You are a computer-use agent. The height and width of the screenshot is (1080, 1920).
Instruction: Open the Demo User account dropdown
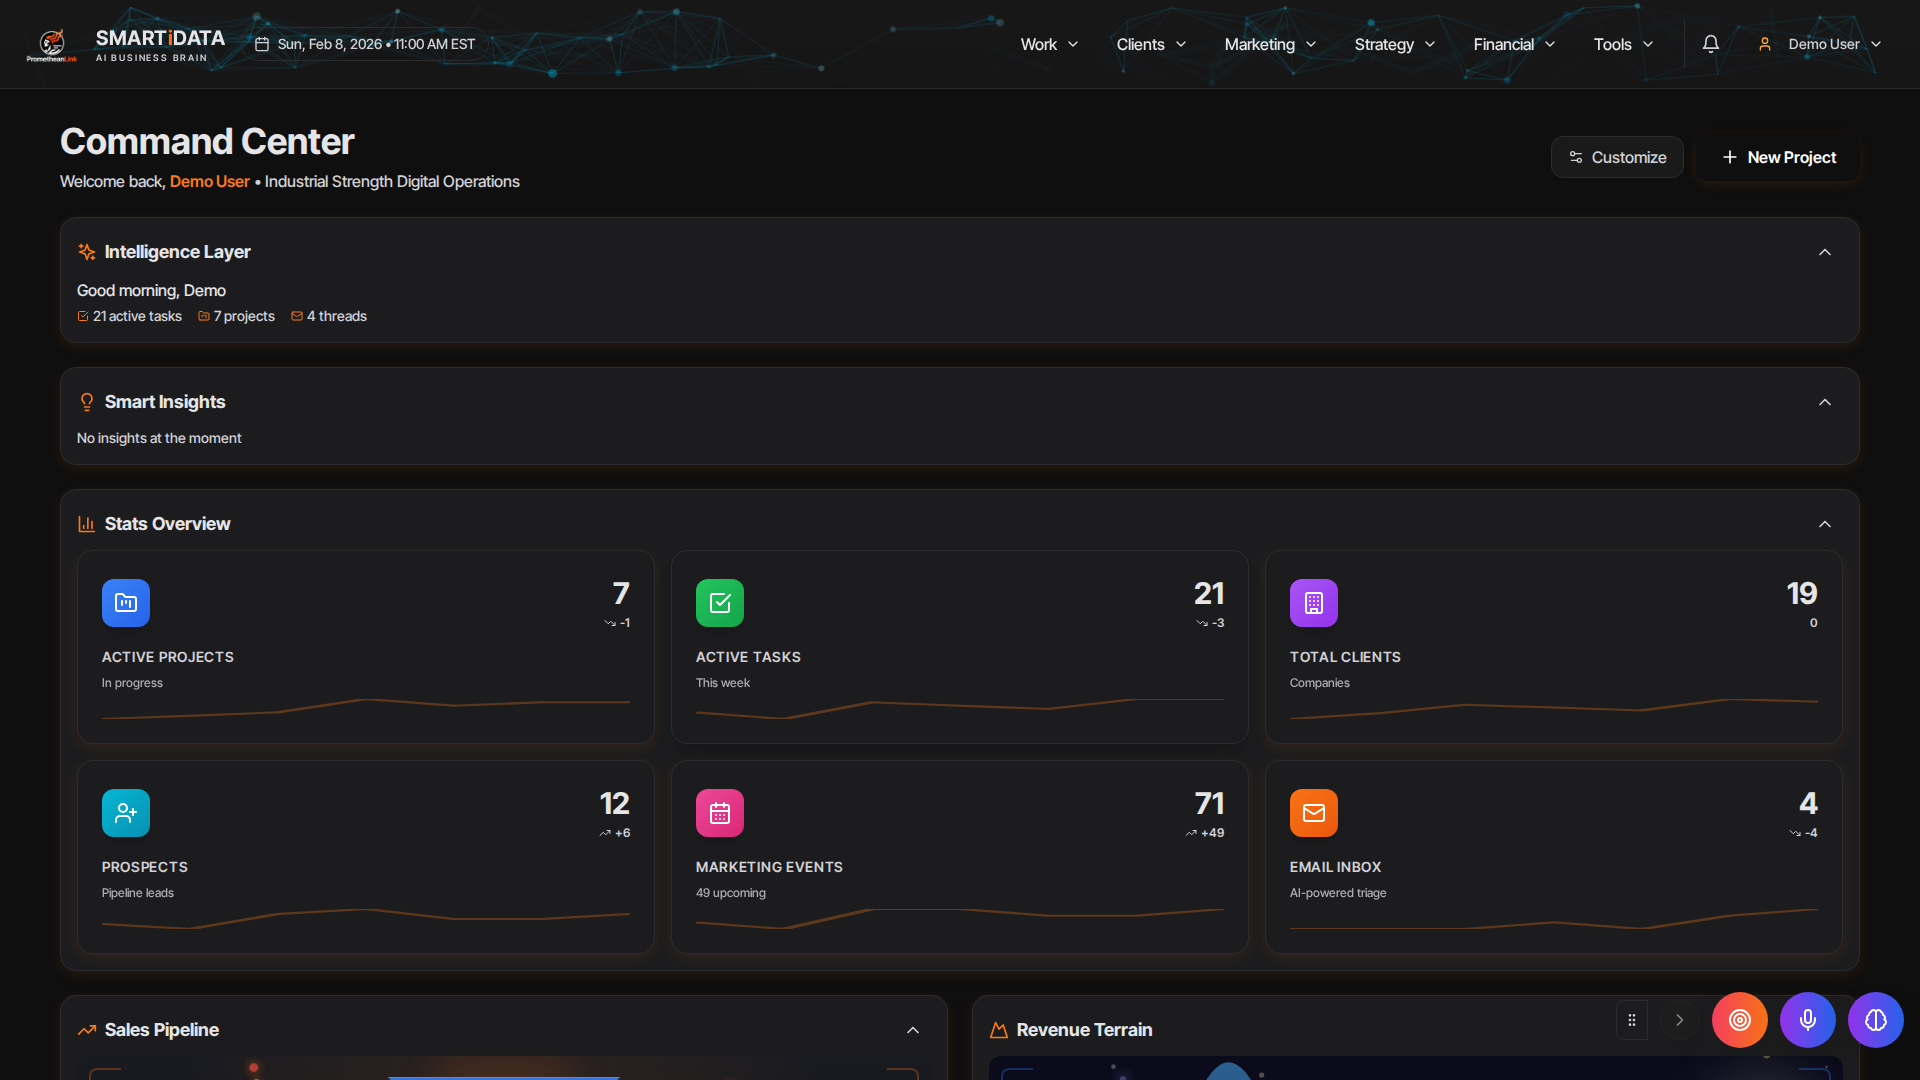click(1820, 44)
